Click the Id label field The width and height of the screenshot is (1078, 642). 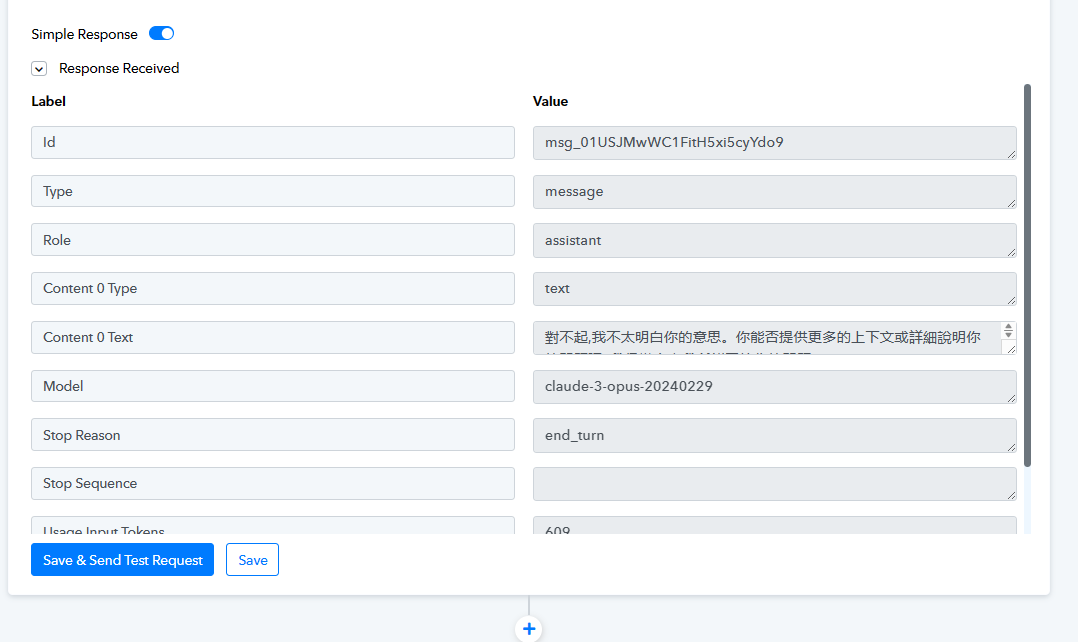272,142
